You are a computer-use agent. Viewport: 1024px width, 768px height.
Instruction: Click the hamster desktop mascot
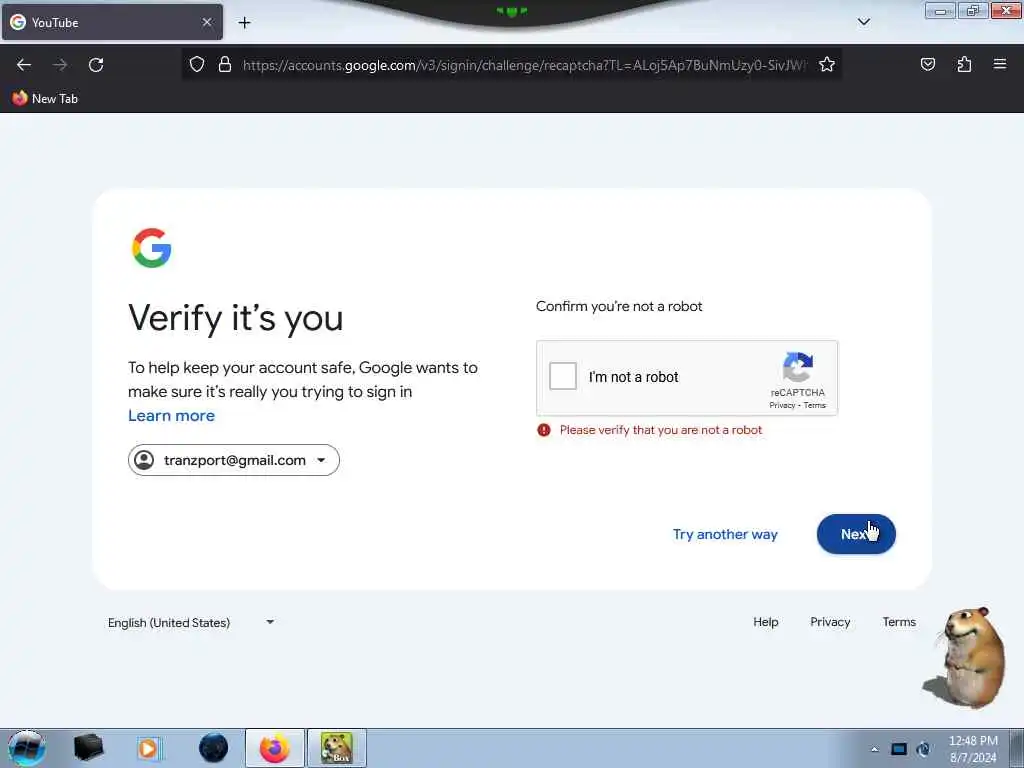[x=965, y=658]
